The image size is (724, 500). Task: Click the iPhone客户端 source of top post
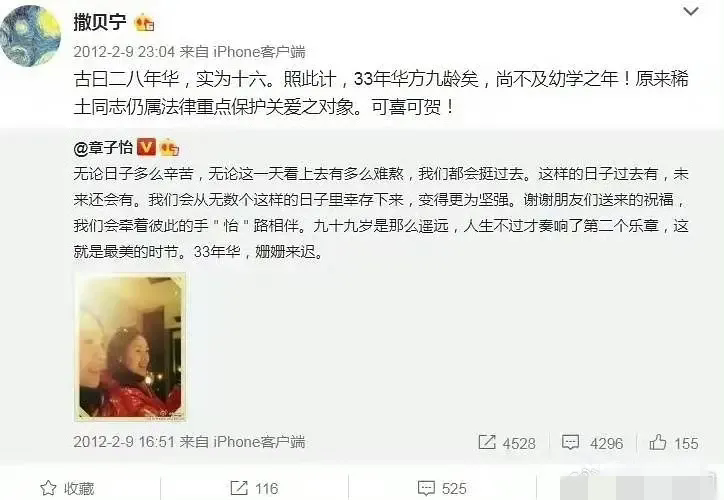259,52
